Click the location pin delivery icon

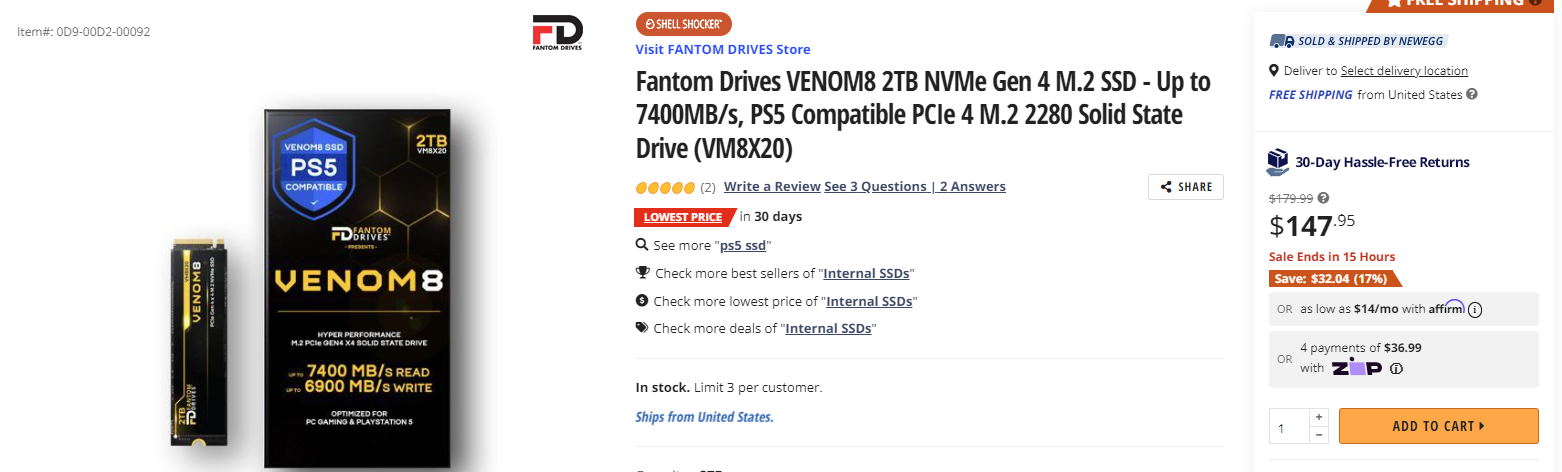(1274, 71)
